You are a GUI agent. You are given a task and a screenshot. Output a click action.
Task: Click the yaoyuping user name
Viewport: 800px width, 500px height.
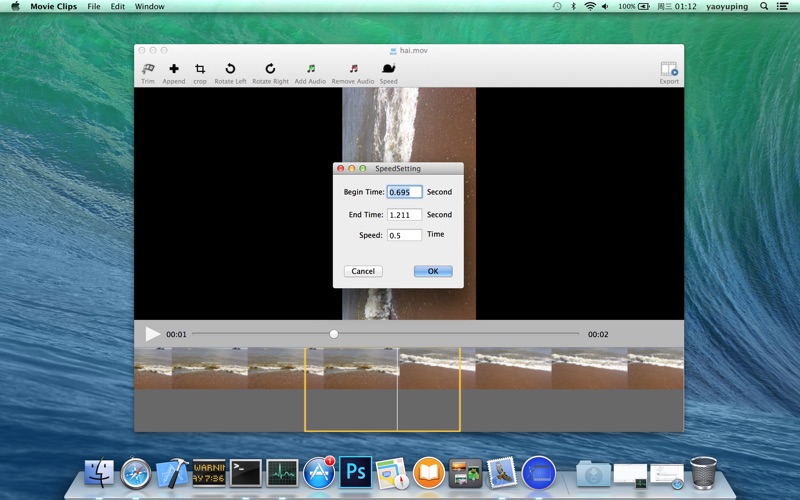point(727,7)
